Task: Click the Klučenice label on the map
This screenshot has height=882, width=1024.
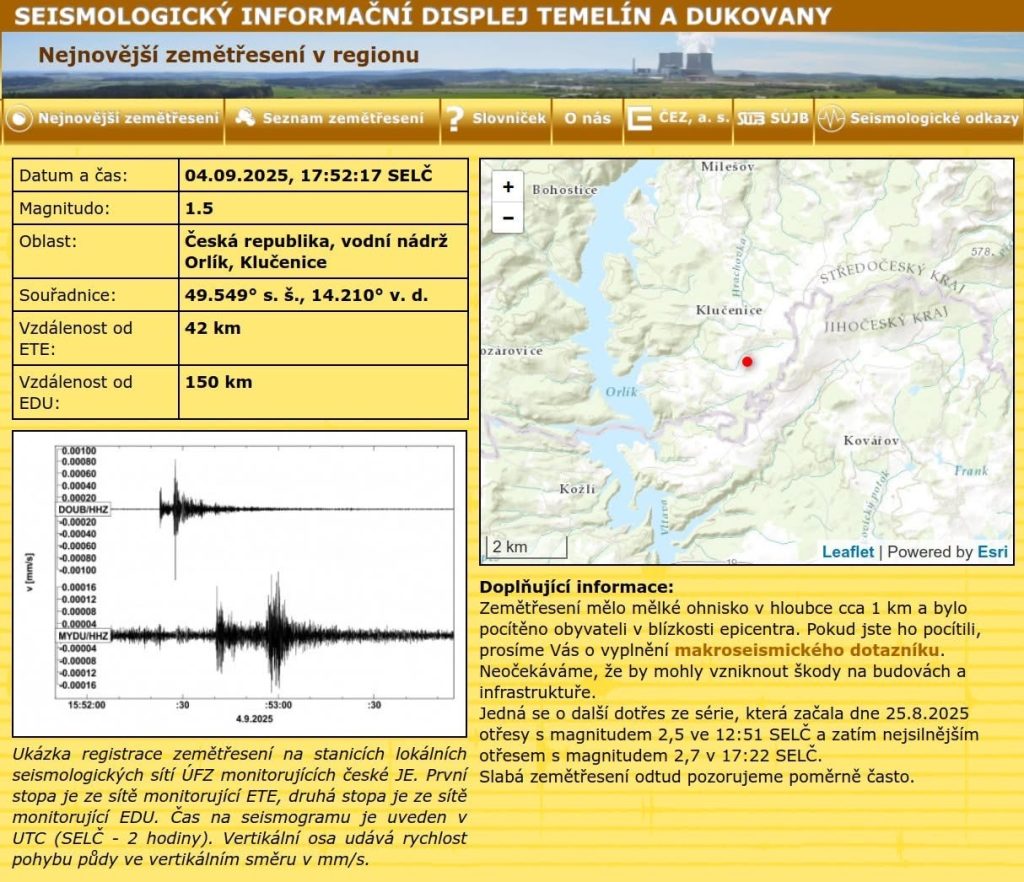Action: coord(729,310)
